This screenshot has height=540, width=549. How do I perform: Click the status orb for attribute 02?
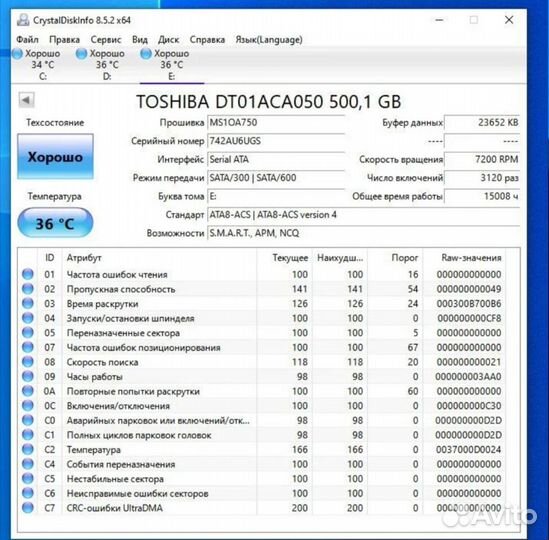[28, 289]
